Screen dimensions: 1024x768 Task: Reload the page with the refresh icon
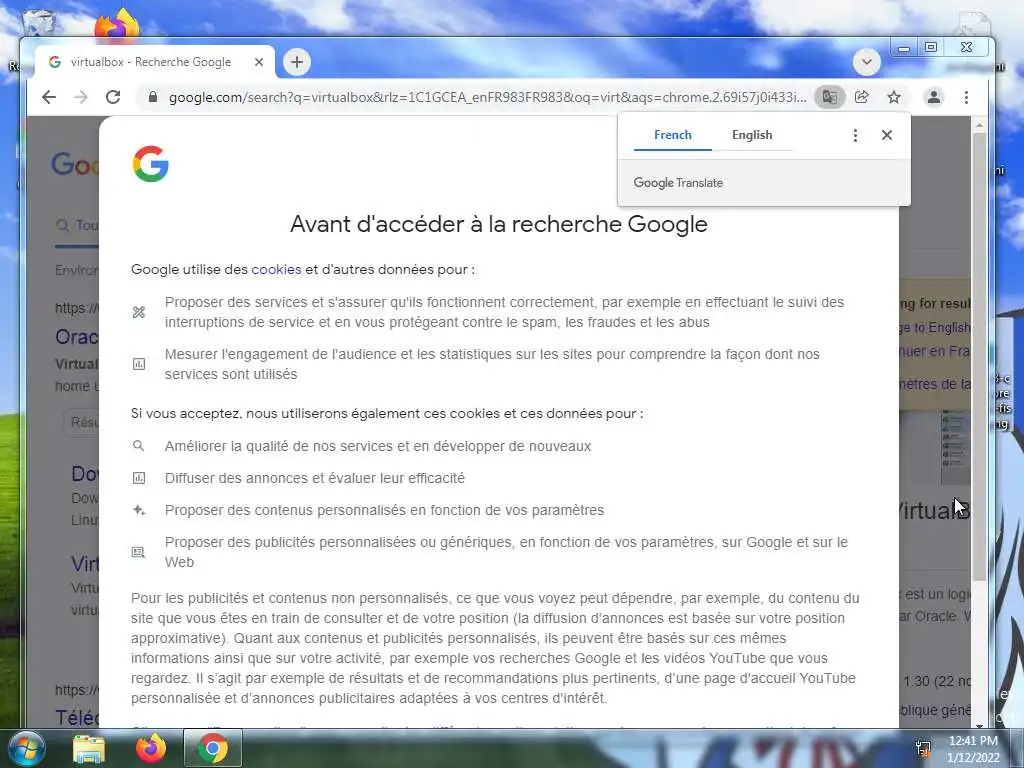click(113, 97)
